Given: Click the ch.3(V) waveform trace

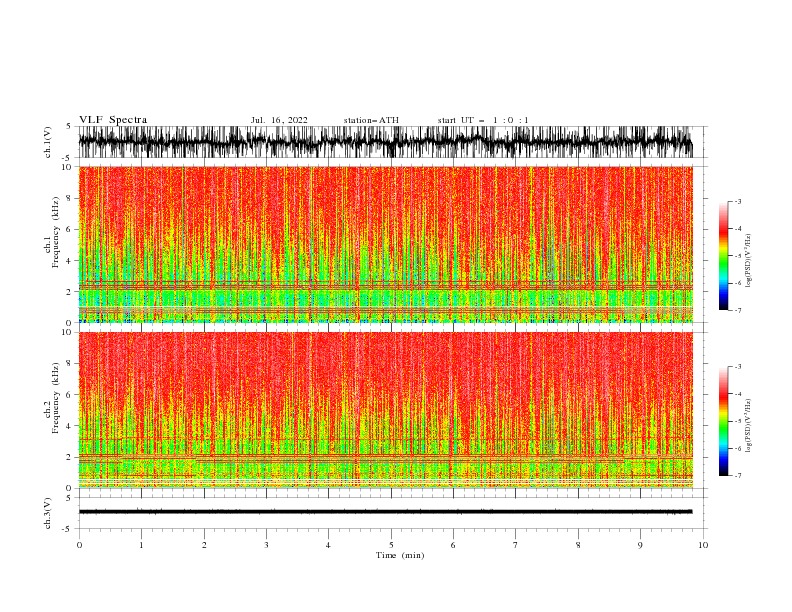Looking at the screenshot, I should coord(385,512).
